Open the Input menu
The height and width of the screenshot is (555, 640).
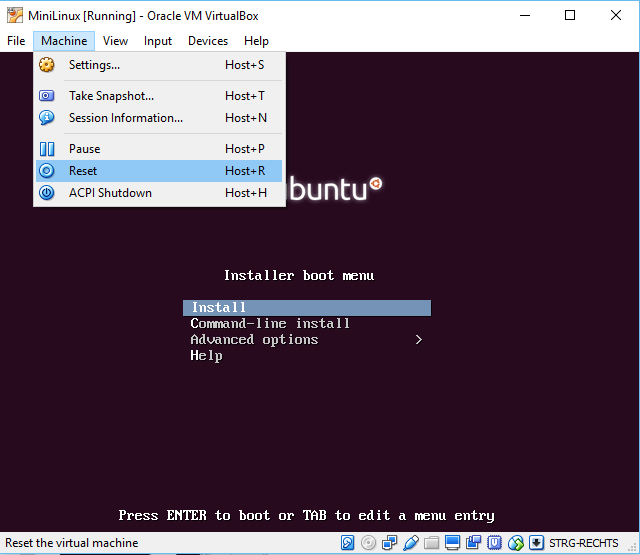[158, 41]
